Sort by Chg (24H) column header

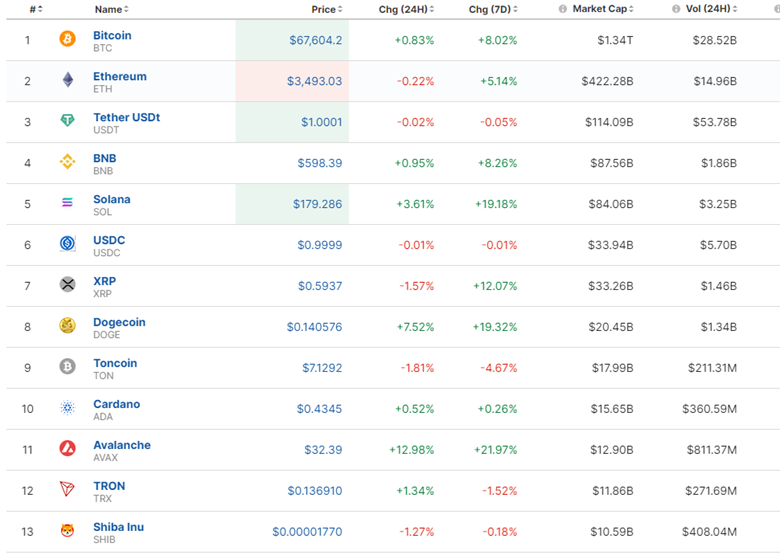406,9
